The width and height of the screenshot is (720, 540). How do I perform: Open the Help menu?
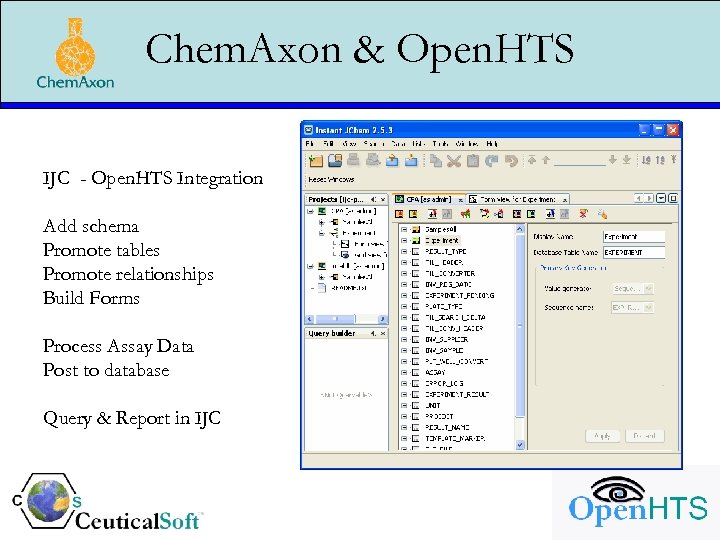click(x=492, y=144)
